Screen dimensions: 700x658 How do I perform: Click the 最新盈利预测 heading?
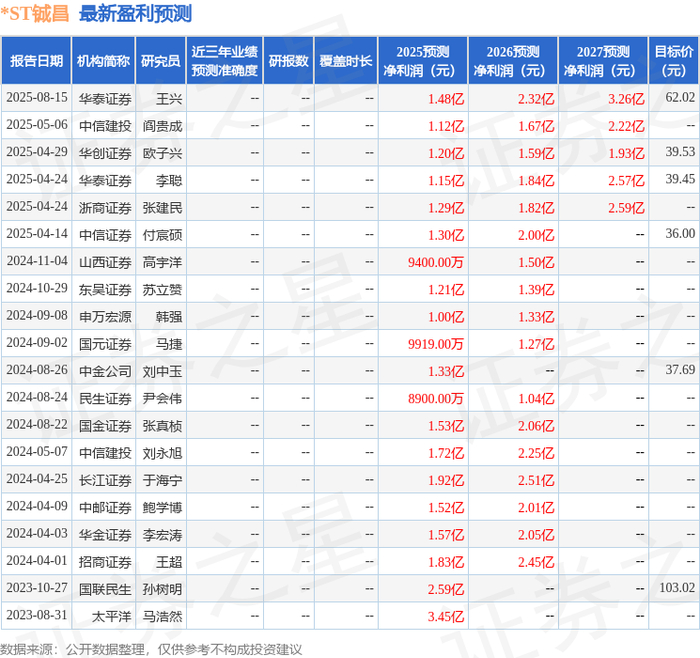[x=135, y=13]
